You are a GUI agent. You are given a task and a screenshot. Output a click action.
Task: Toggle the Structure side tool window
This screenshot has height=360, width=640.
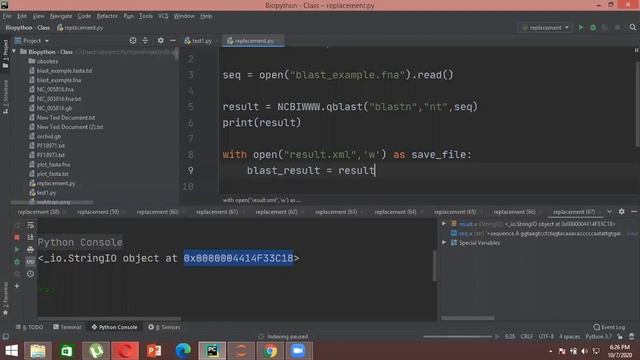5,97
